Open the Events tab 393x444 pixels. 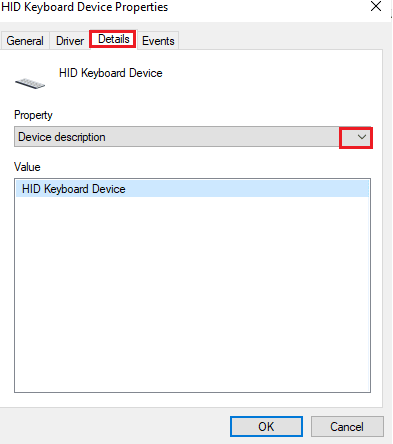pyautogui.click(x=158, y=41)
